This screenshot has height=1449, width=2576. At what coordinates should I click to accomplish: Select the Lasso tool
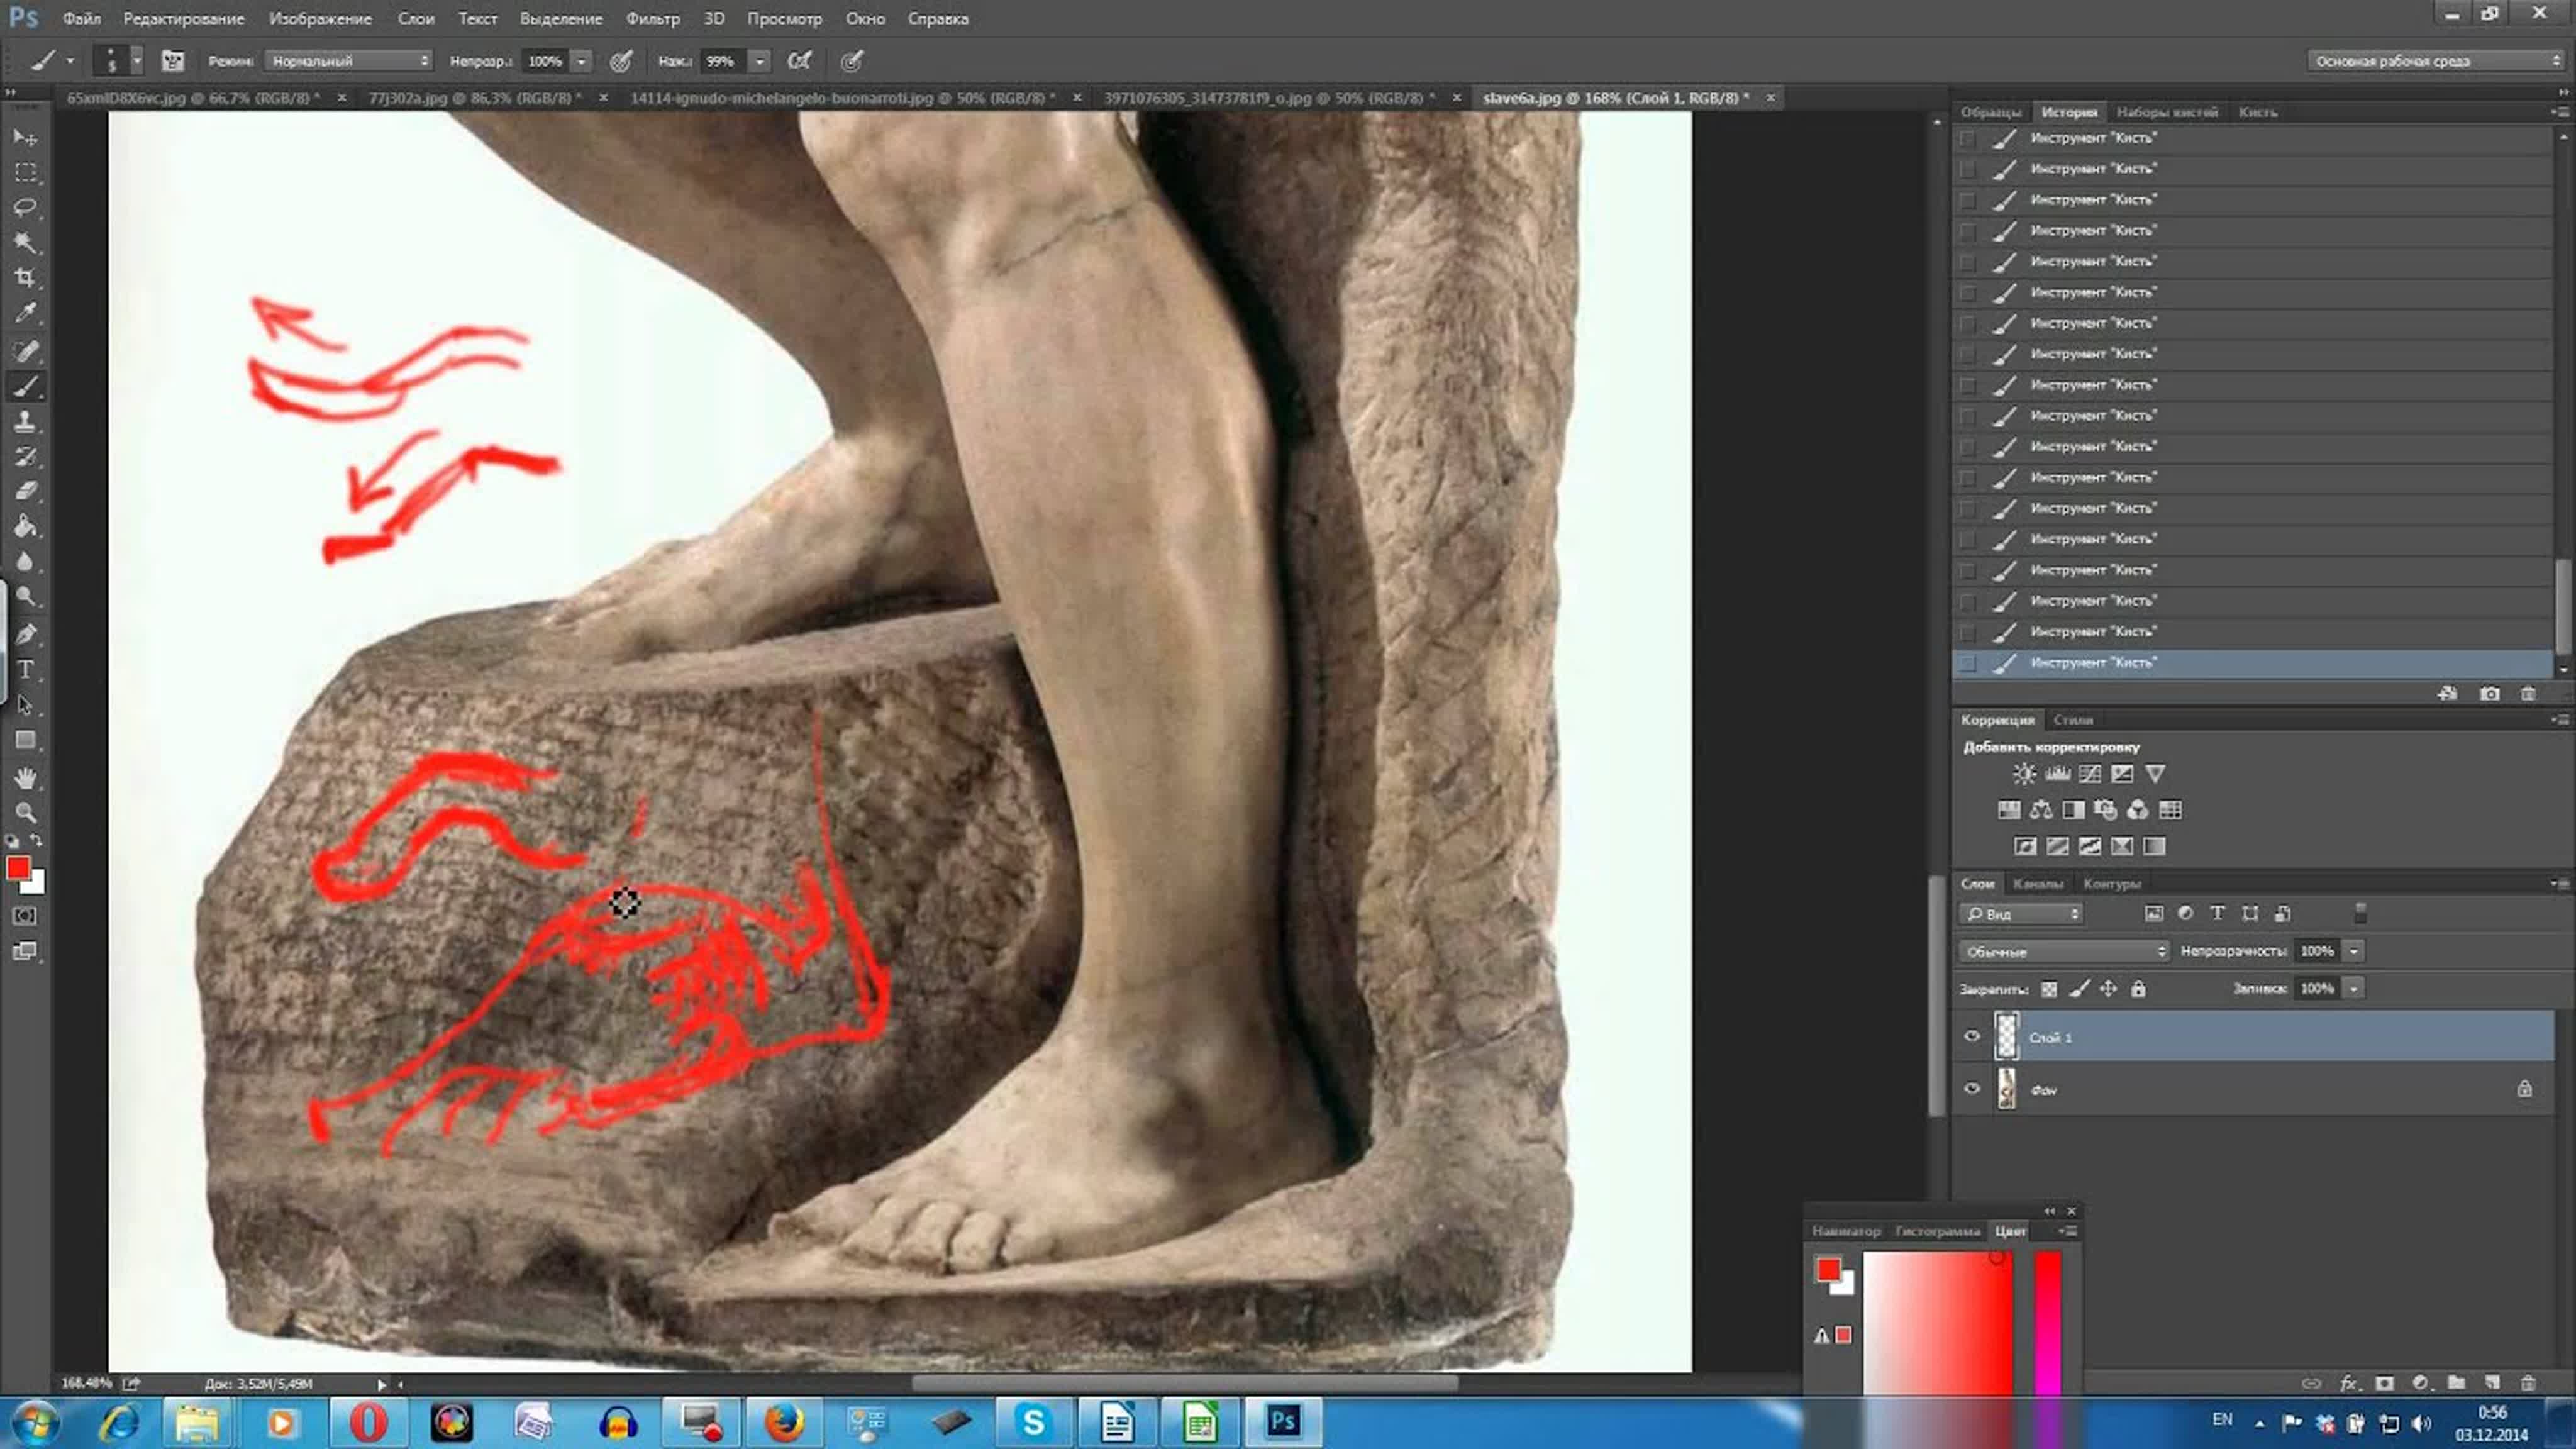click(x=25, y=207)
